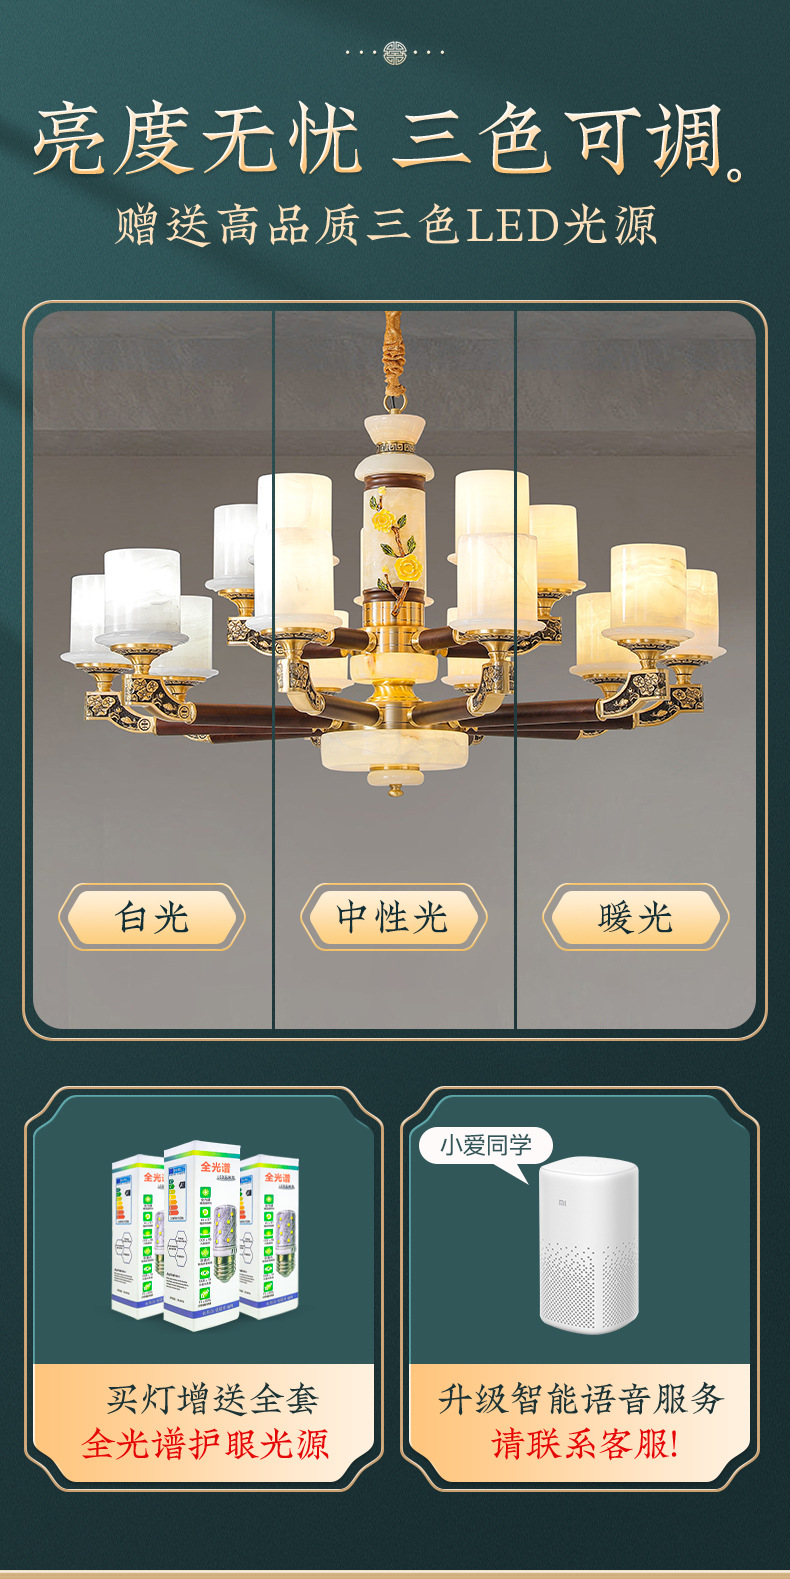
Task: Select the 暖光 warm light option
Action: coord(636,916)
